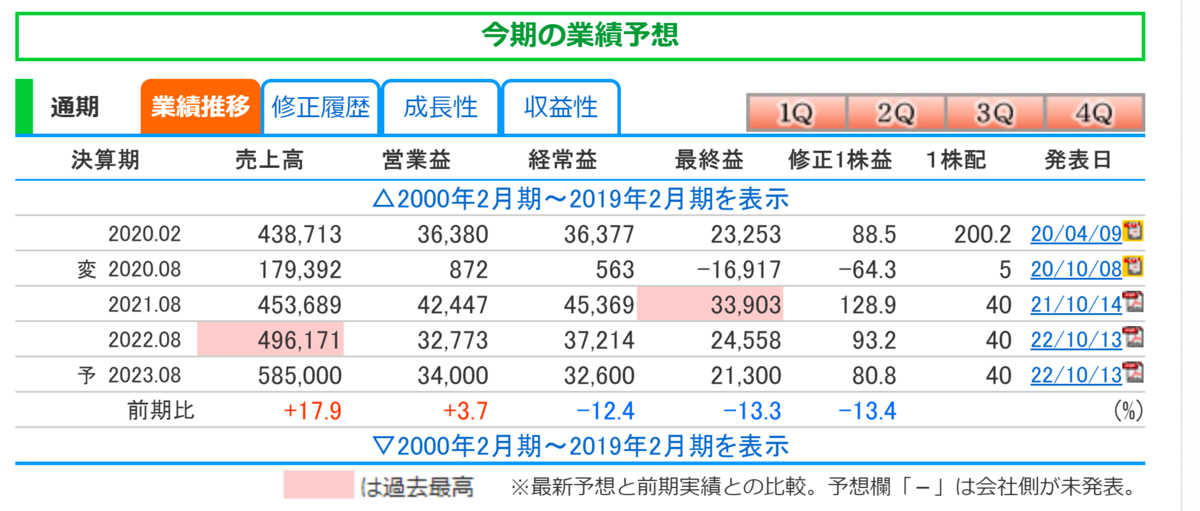
Task: Click the 42,447 operating profit value
Action: pos(454,305)
